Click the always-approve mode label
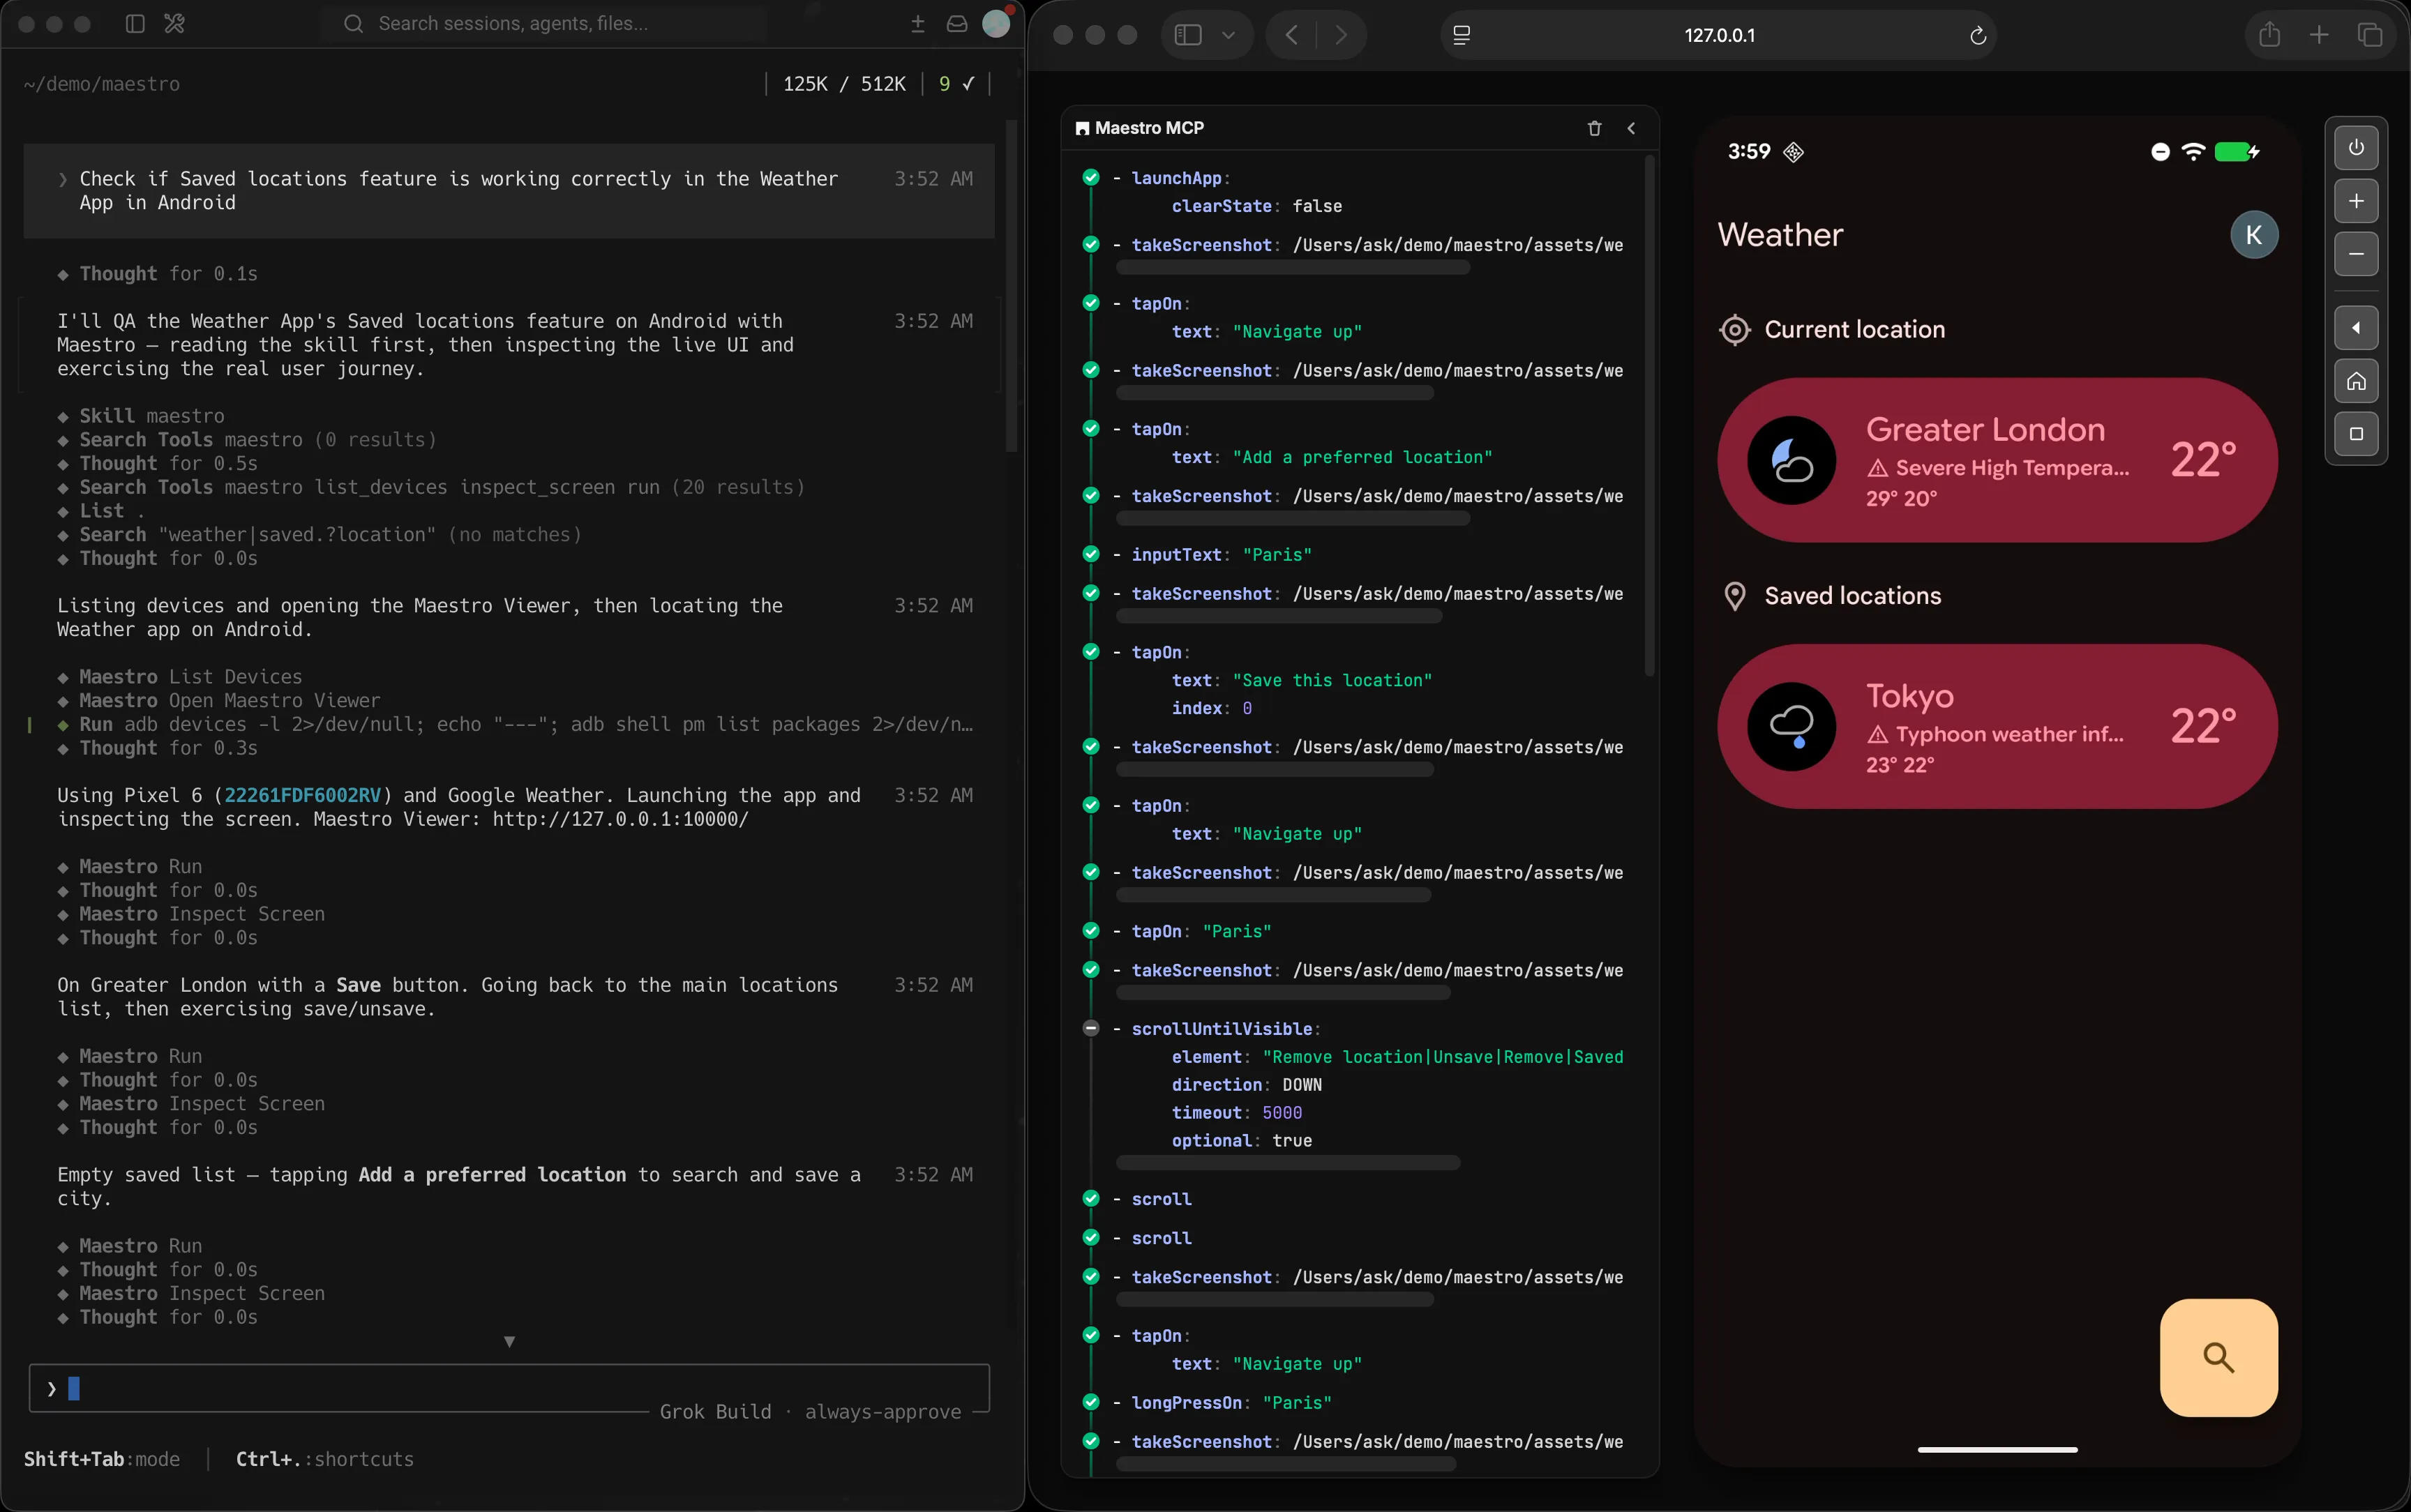2411x1512 pixels. 883,1411
